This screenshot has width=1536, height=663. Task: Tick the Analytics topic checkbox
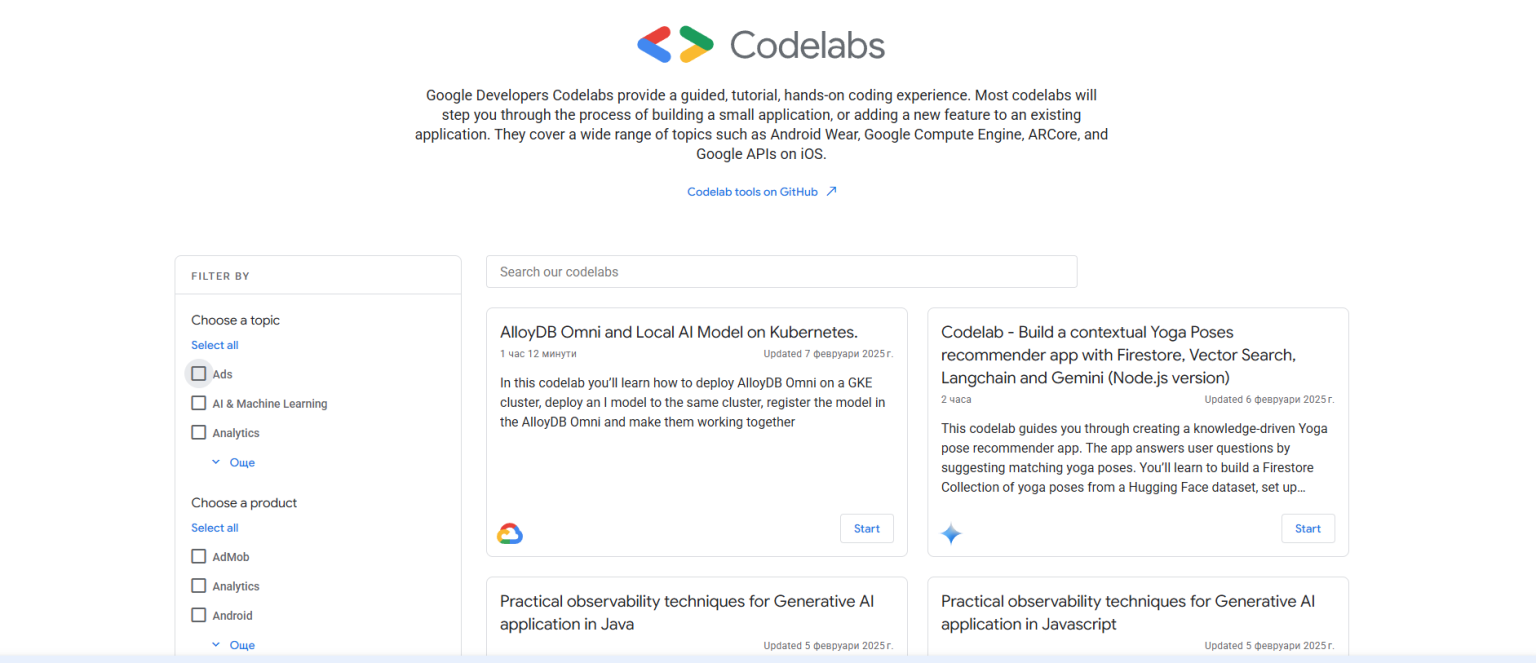[199, 433]
